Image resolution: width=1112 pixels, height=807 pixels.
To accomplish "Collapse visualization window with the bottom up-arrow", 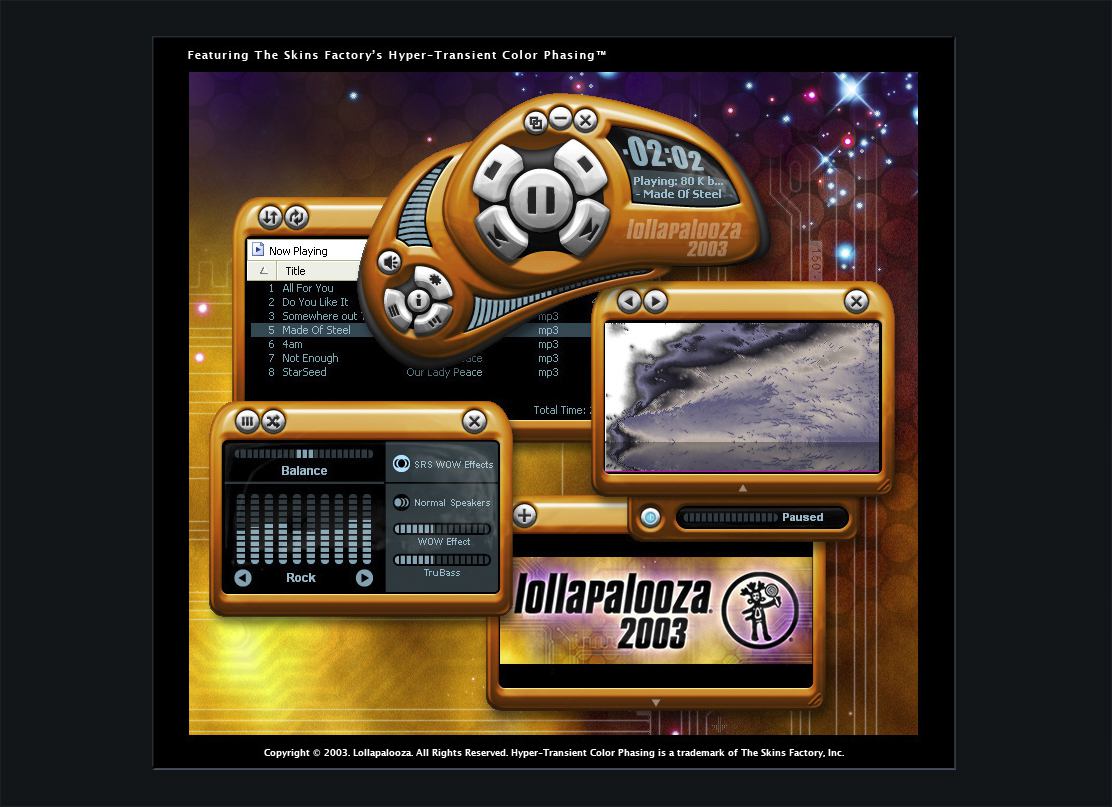I will pos(743,488).
